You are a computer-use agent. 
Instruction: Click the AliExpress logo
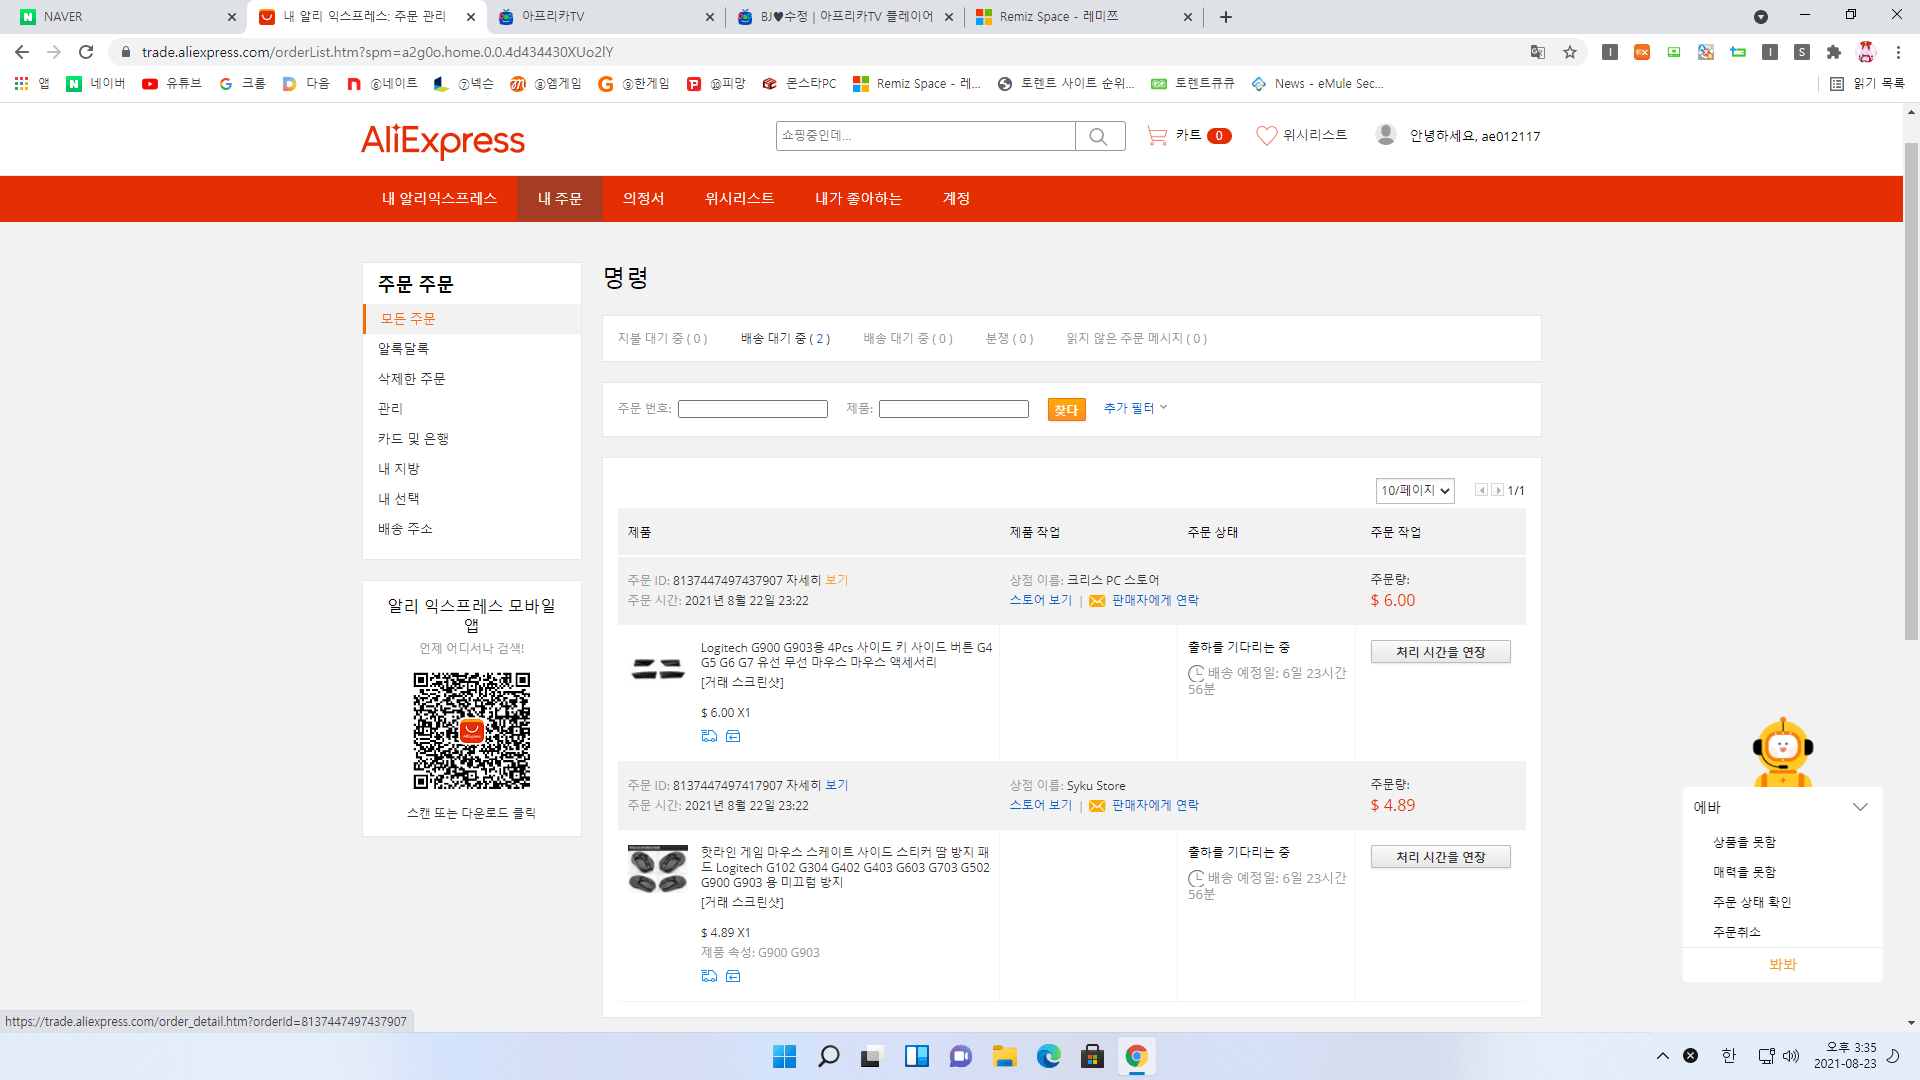click(442, 140)
